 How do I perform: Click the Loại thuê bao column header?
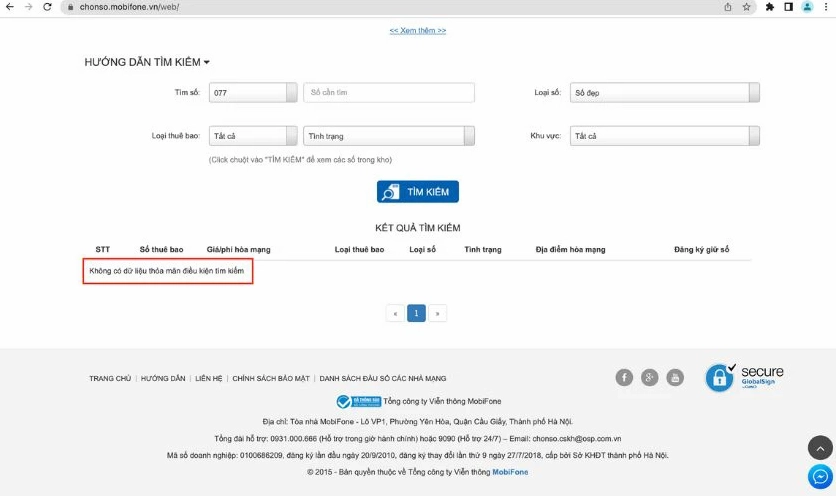tap(359, 249)
